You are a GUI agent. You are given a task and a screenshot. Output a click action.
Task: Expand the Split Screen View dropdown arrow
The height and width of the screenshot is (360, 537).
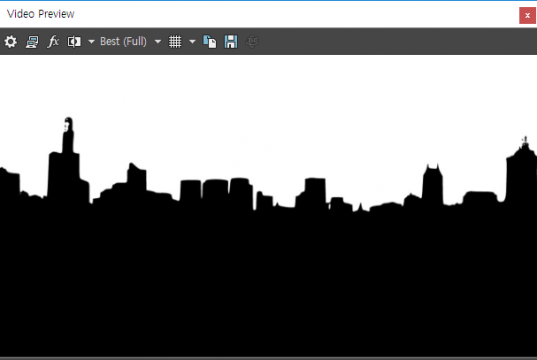[91, 42]
